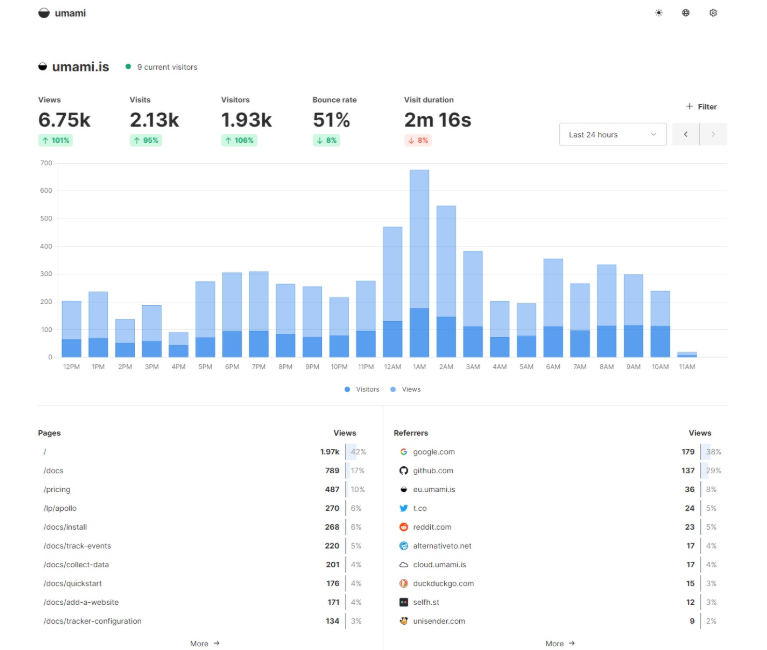Click the umami.is website title
The width and height of the screenshot is (767, 650).
click(80, 67)
